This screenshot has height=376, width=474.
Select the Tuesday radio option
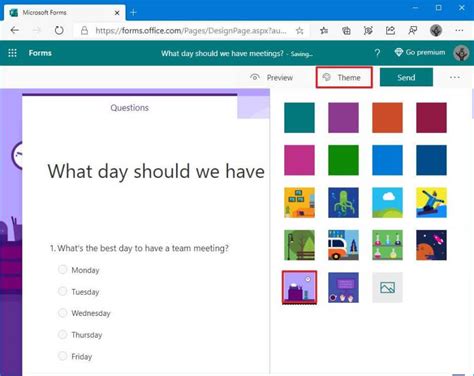click(62, 291)
